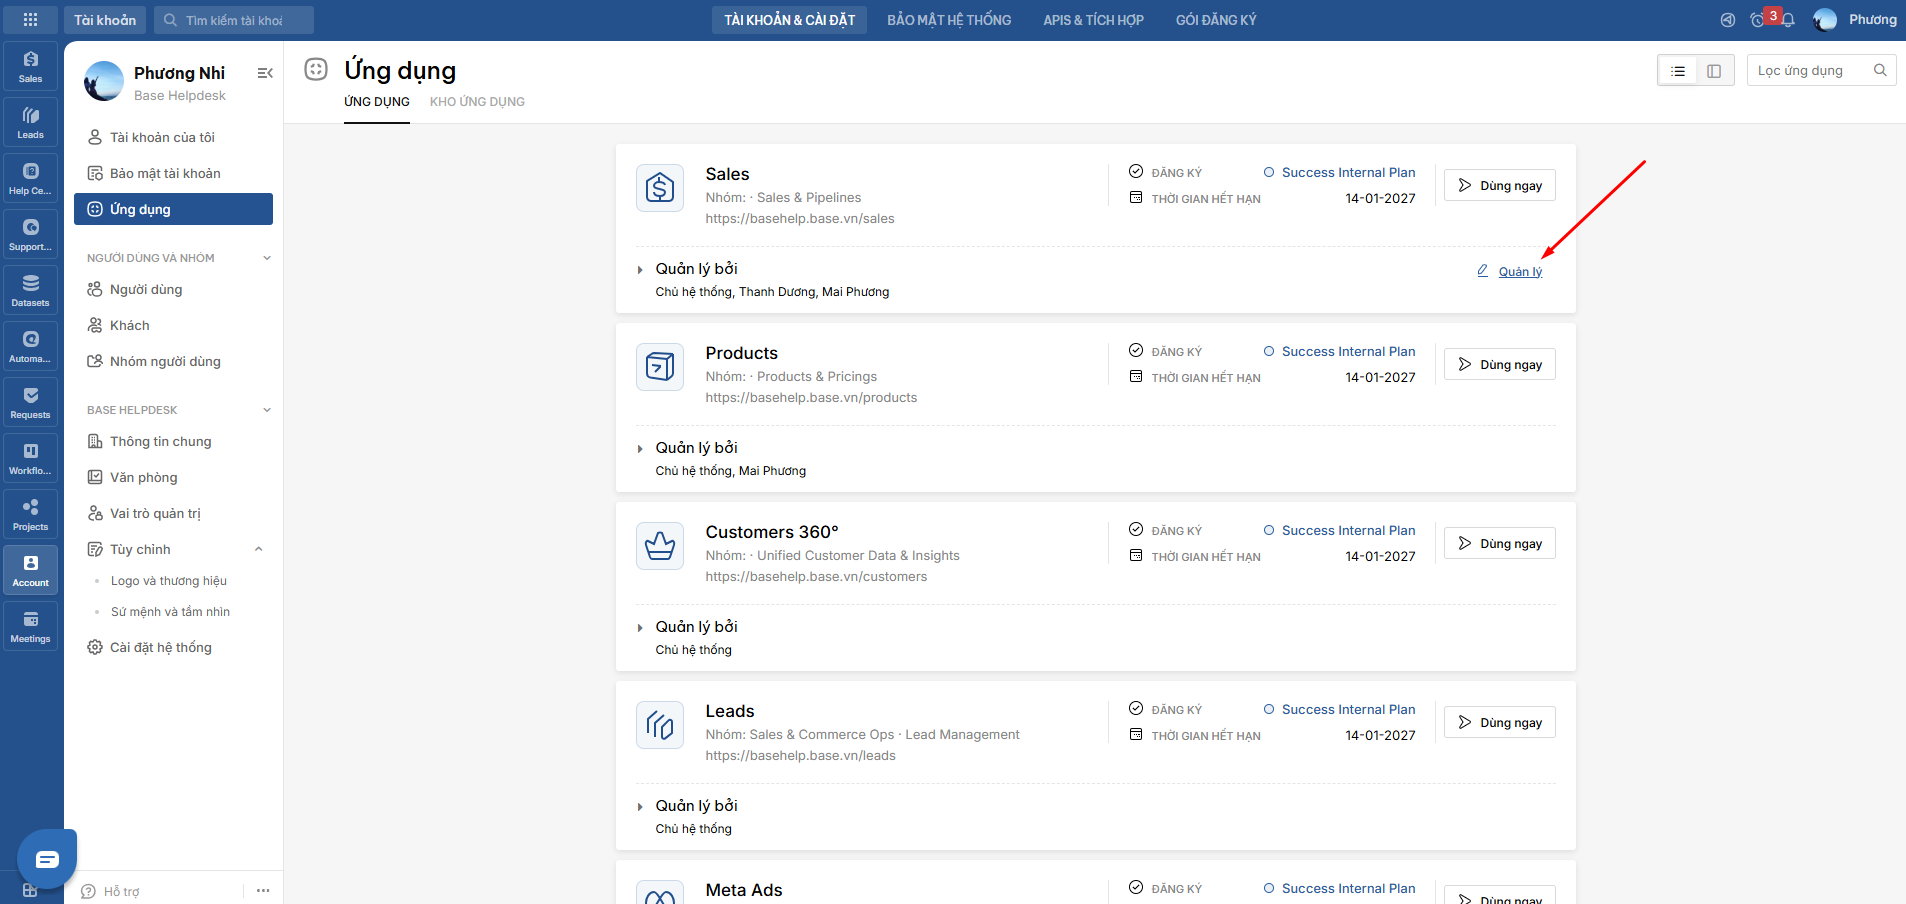Click the send/share icon in top bar
The width and height of the screenshot is (1906, 904).
tap(1727, 20)
